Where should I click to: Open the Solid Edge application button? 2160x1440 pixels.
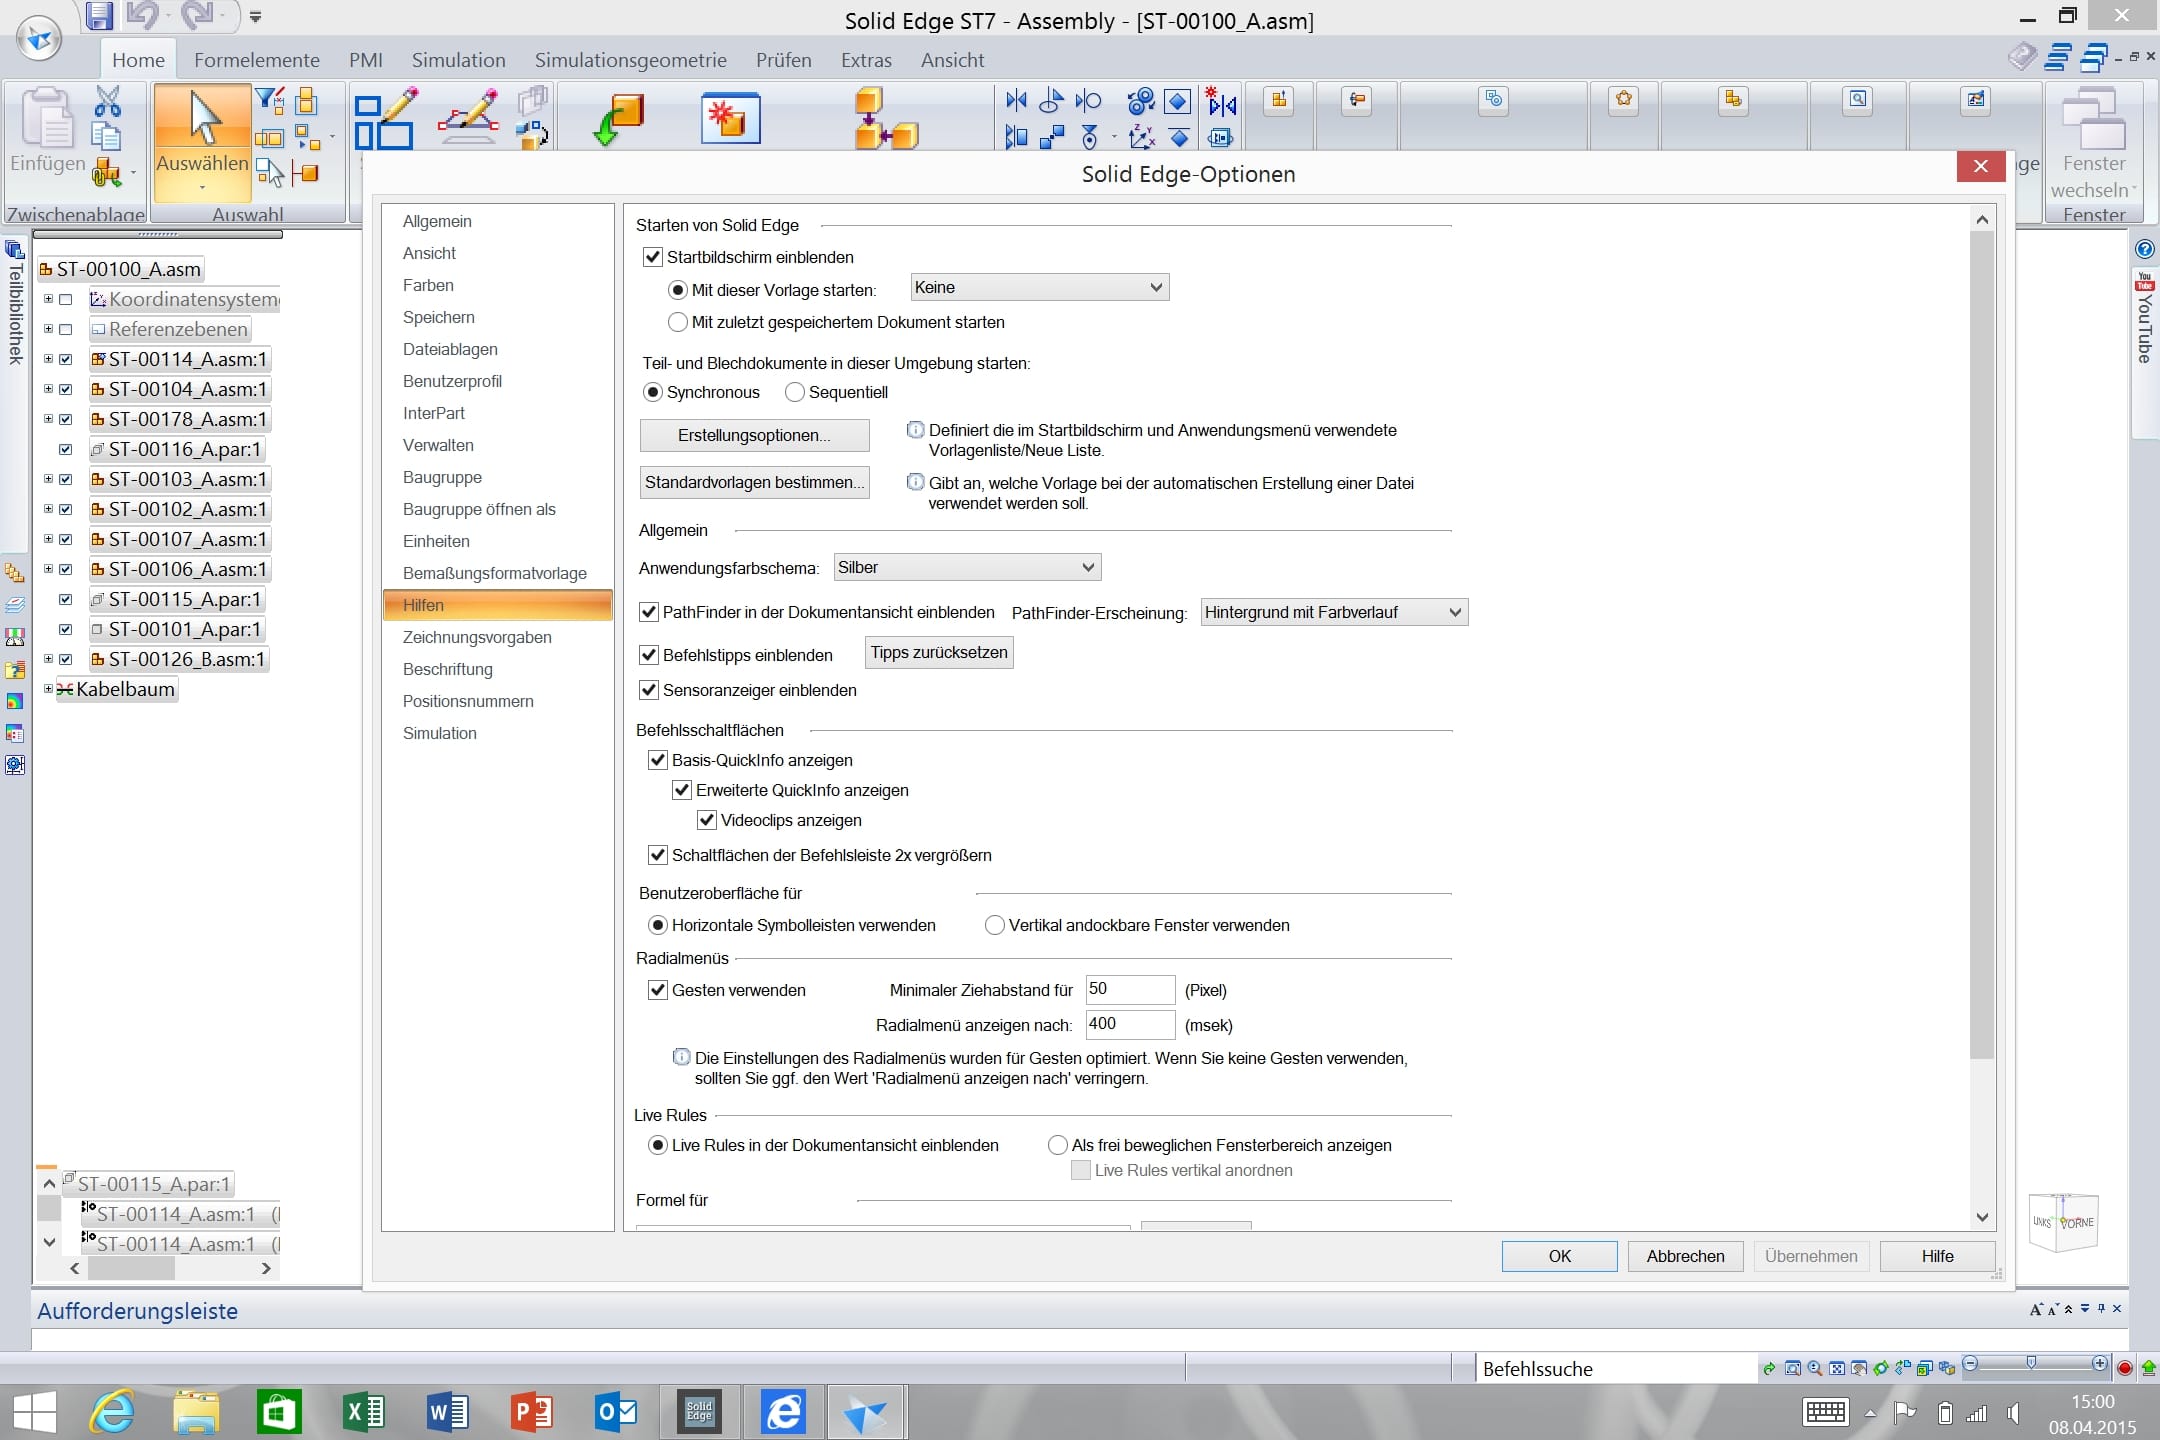coord(40,40)
